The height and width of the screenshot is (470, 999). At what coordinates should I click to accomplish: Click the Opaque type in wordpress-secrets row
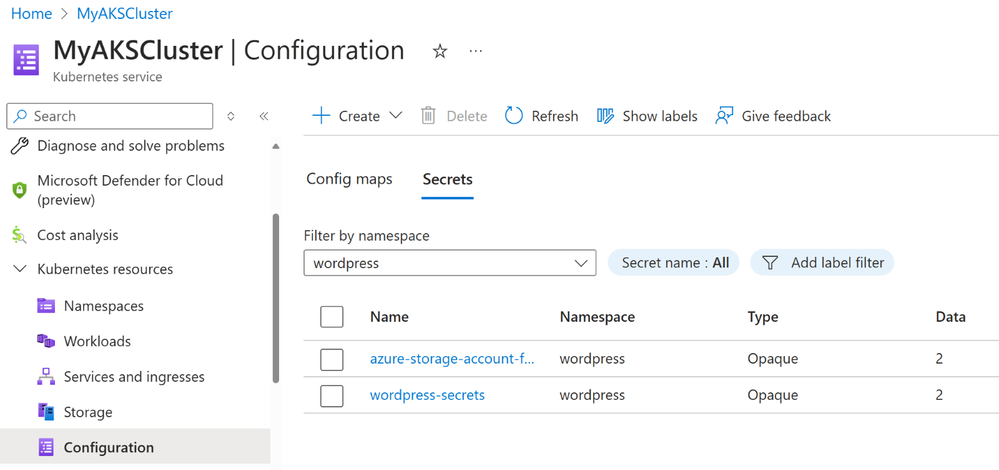click(773, 395)
